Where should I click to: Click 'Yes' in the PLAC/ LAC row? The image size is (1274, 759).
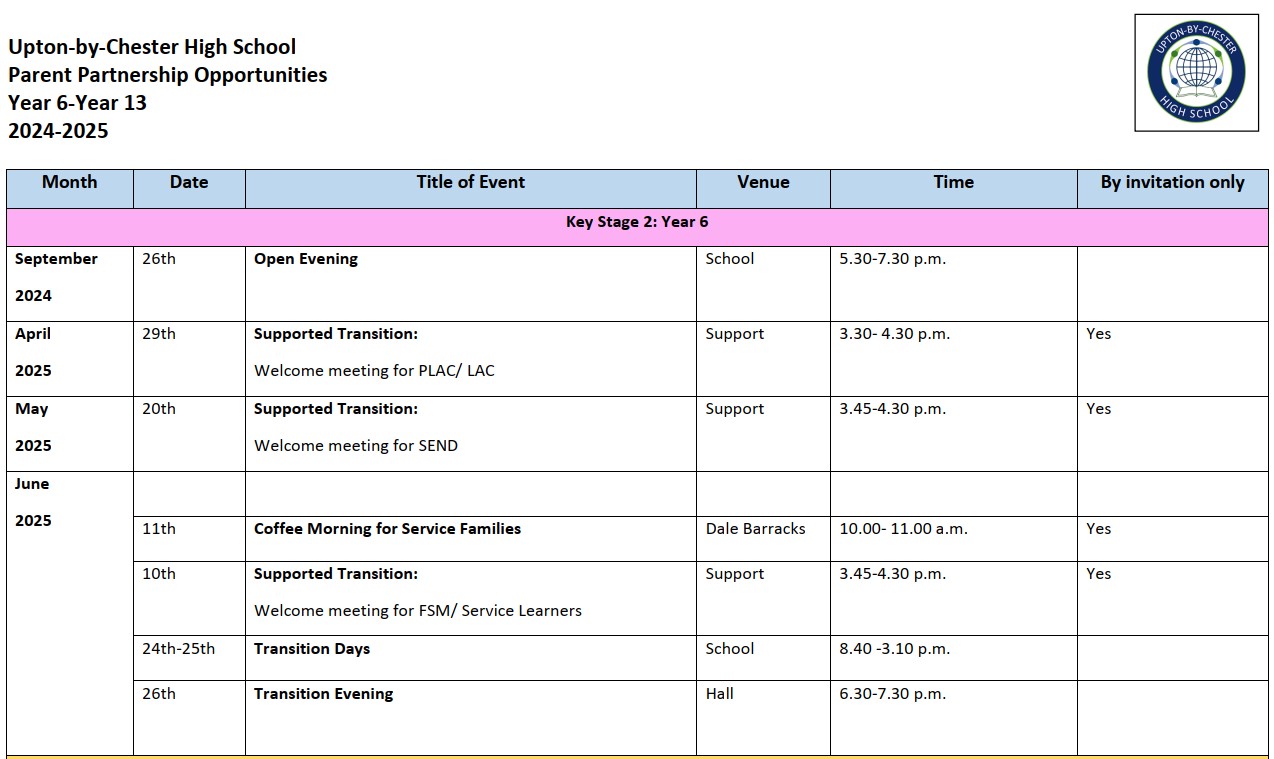point(1099,334)
